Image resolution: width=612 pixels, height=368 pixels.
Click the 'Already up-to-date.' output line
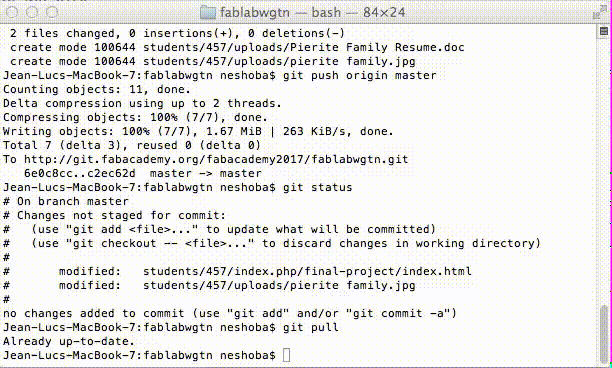point(69,341)
